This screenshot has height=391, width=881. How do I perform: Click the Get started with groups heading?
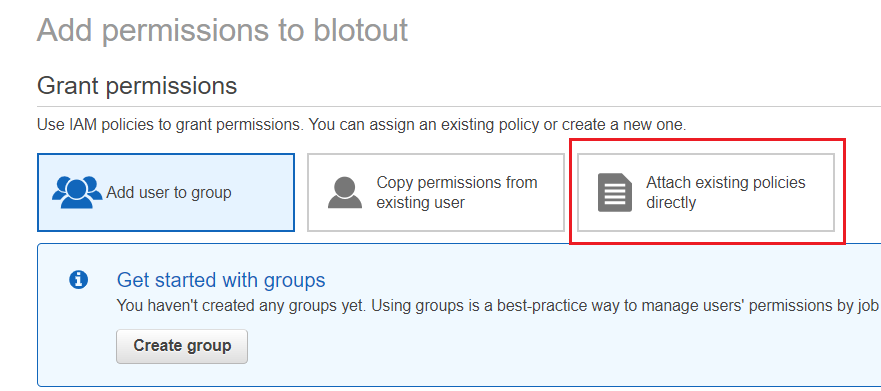coord(221,280)
